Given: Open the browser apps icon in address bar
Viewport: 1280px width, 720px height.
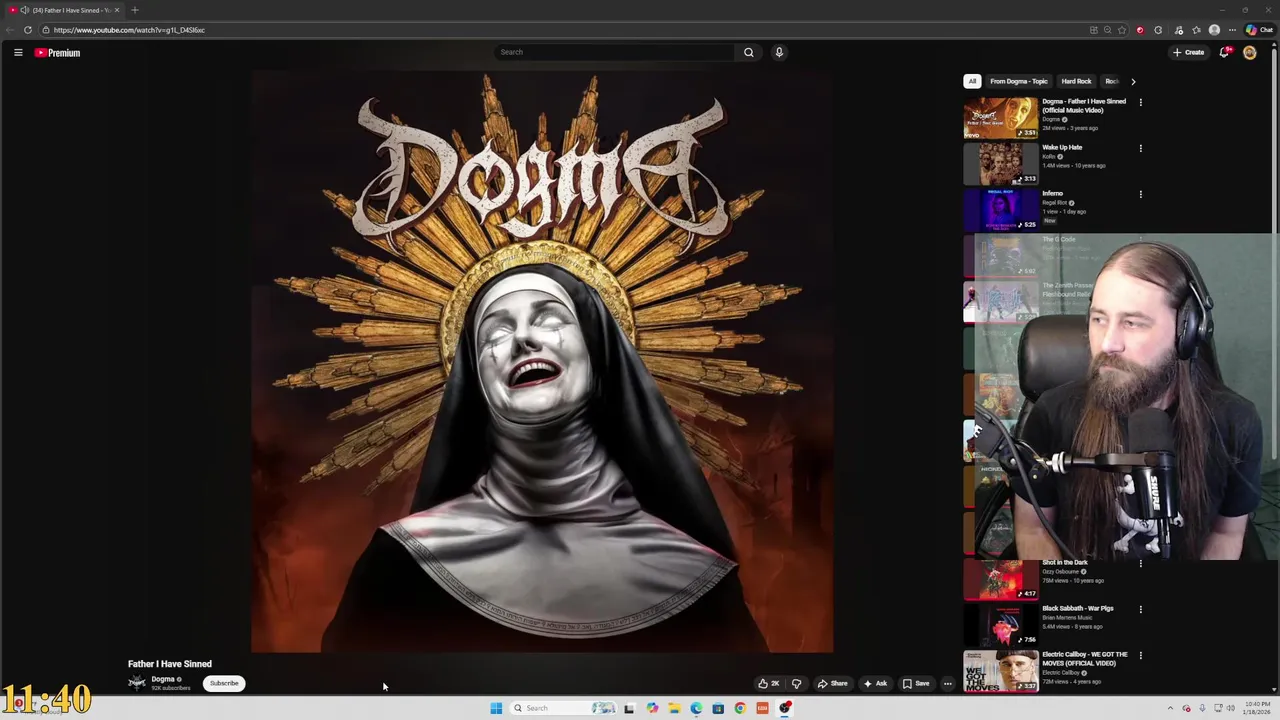Looking at the screenshot, I should (1093, 30).
